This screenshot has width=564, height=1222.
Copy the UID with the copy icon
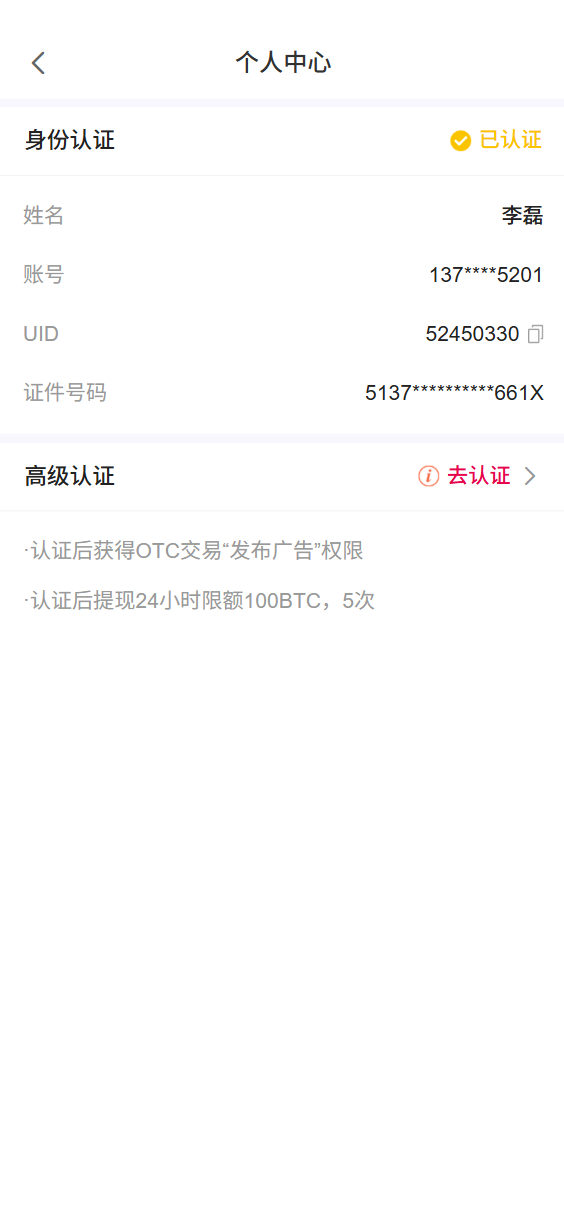[x=535, y=334]
